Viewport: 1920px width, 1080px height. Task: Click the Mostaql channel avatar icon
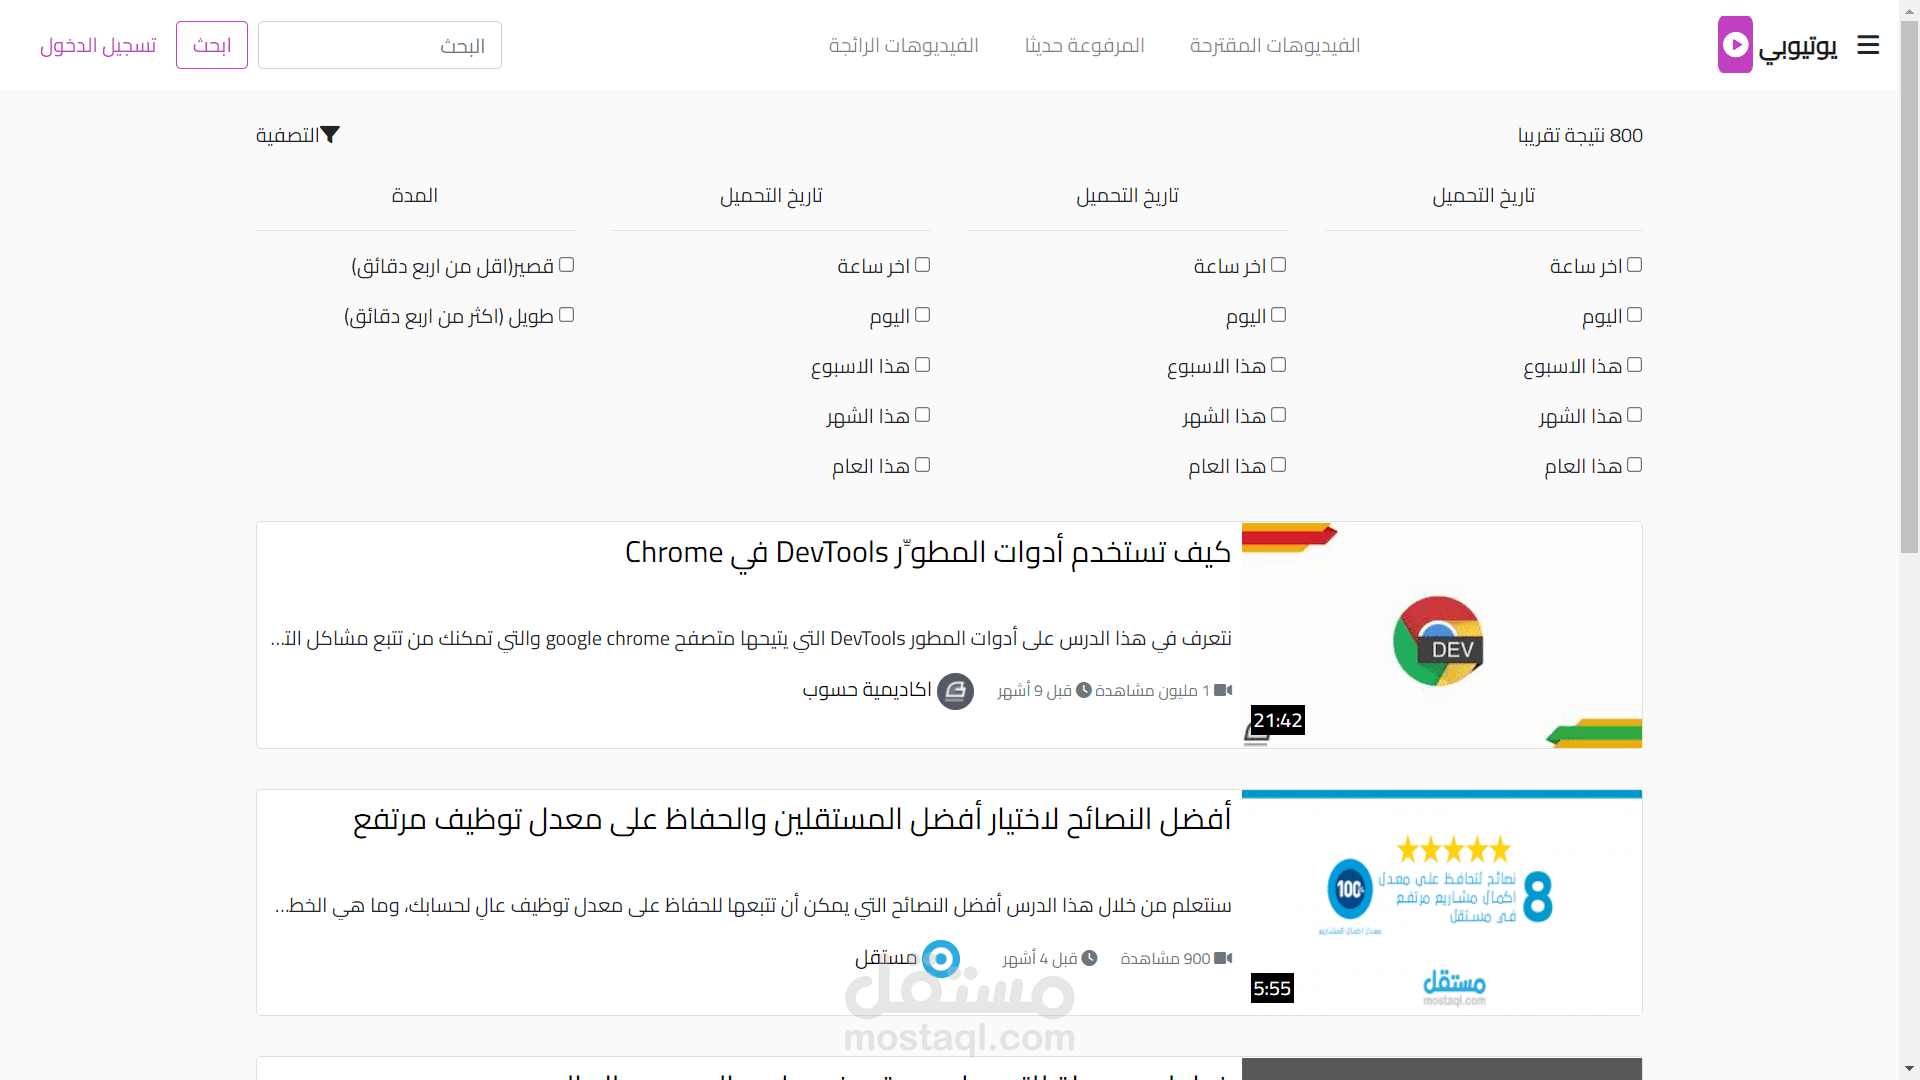coord(940,959)
